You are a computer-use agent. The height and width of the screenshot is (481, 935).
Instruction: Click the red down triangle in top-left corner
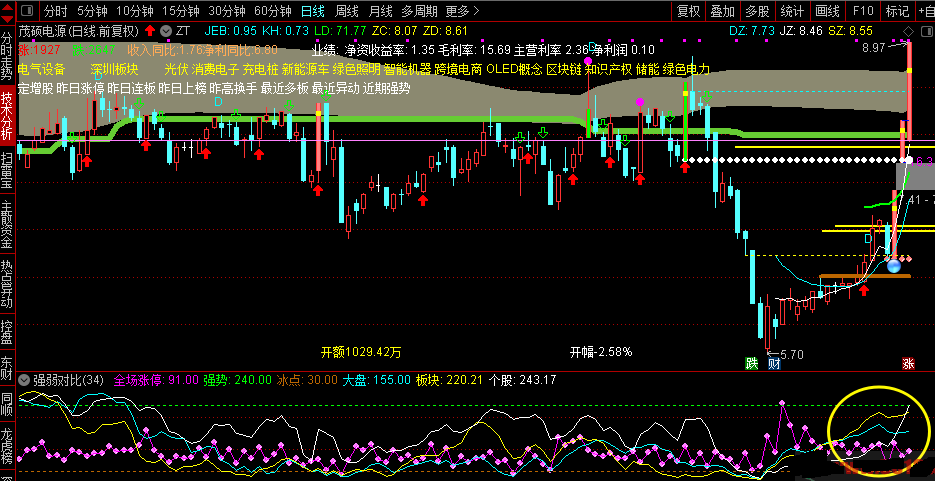tap(5, 17)
